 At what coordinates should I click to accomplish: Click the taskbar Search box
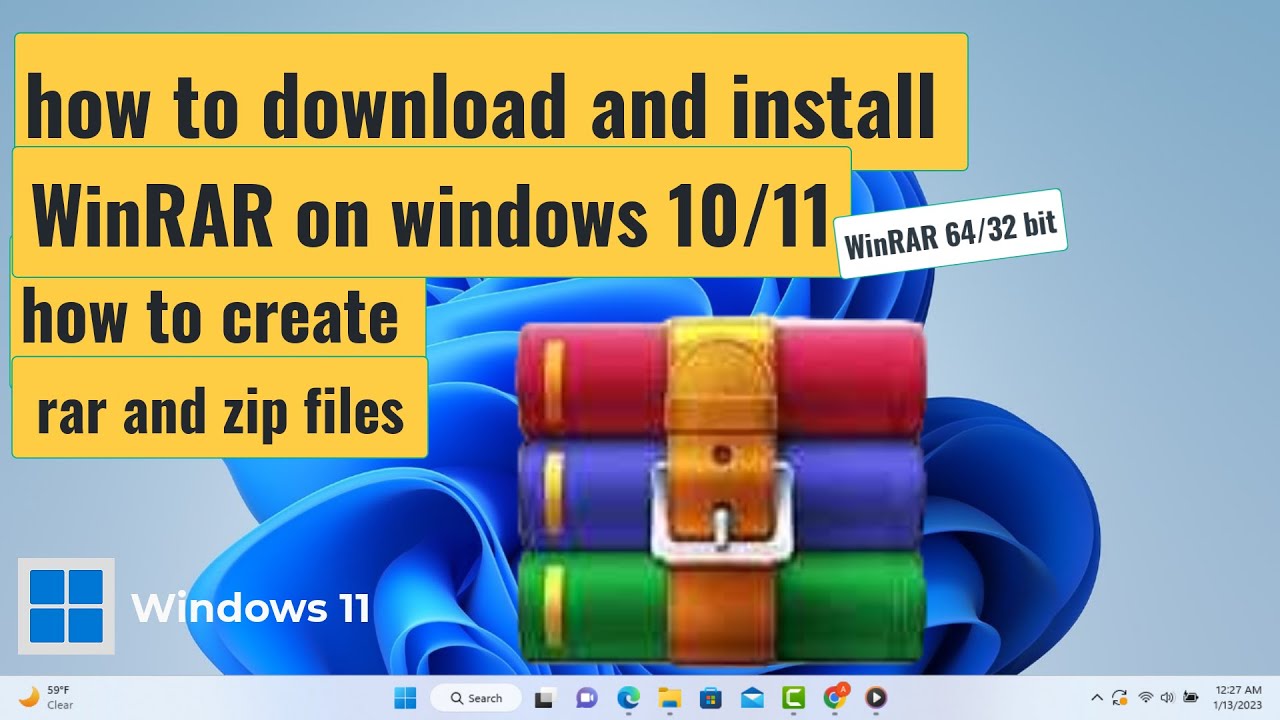point(476,698)
